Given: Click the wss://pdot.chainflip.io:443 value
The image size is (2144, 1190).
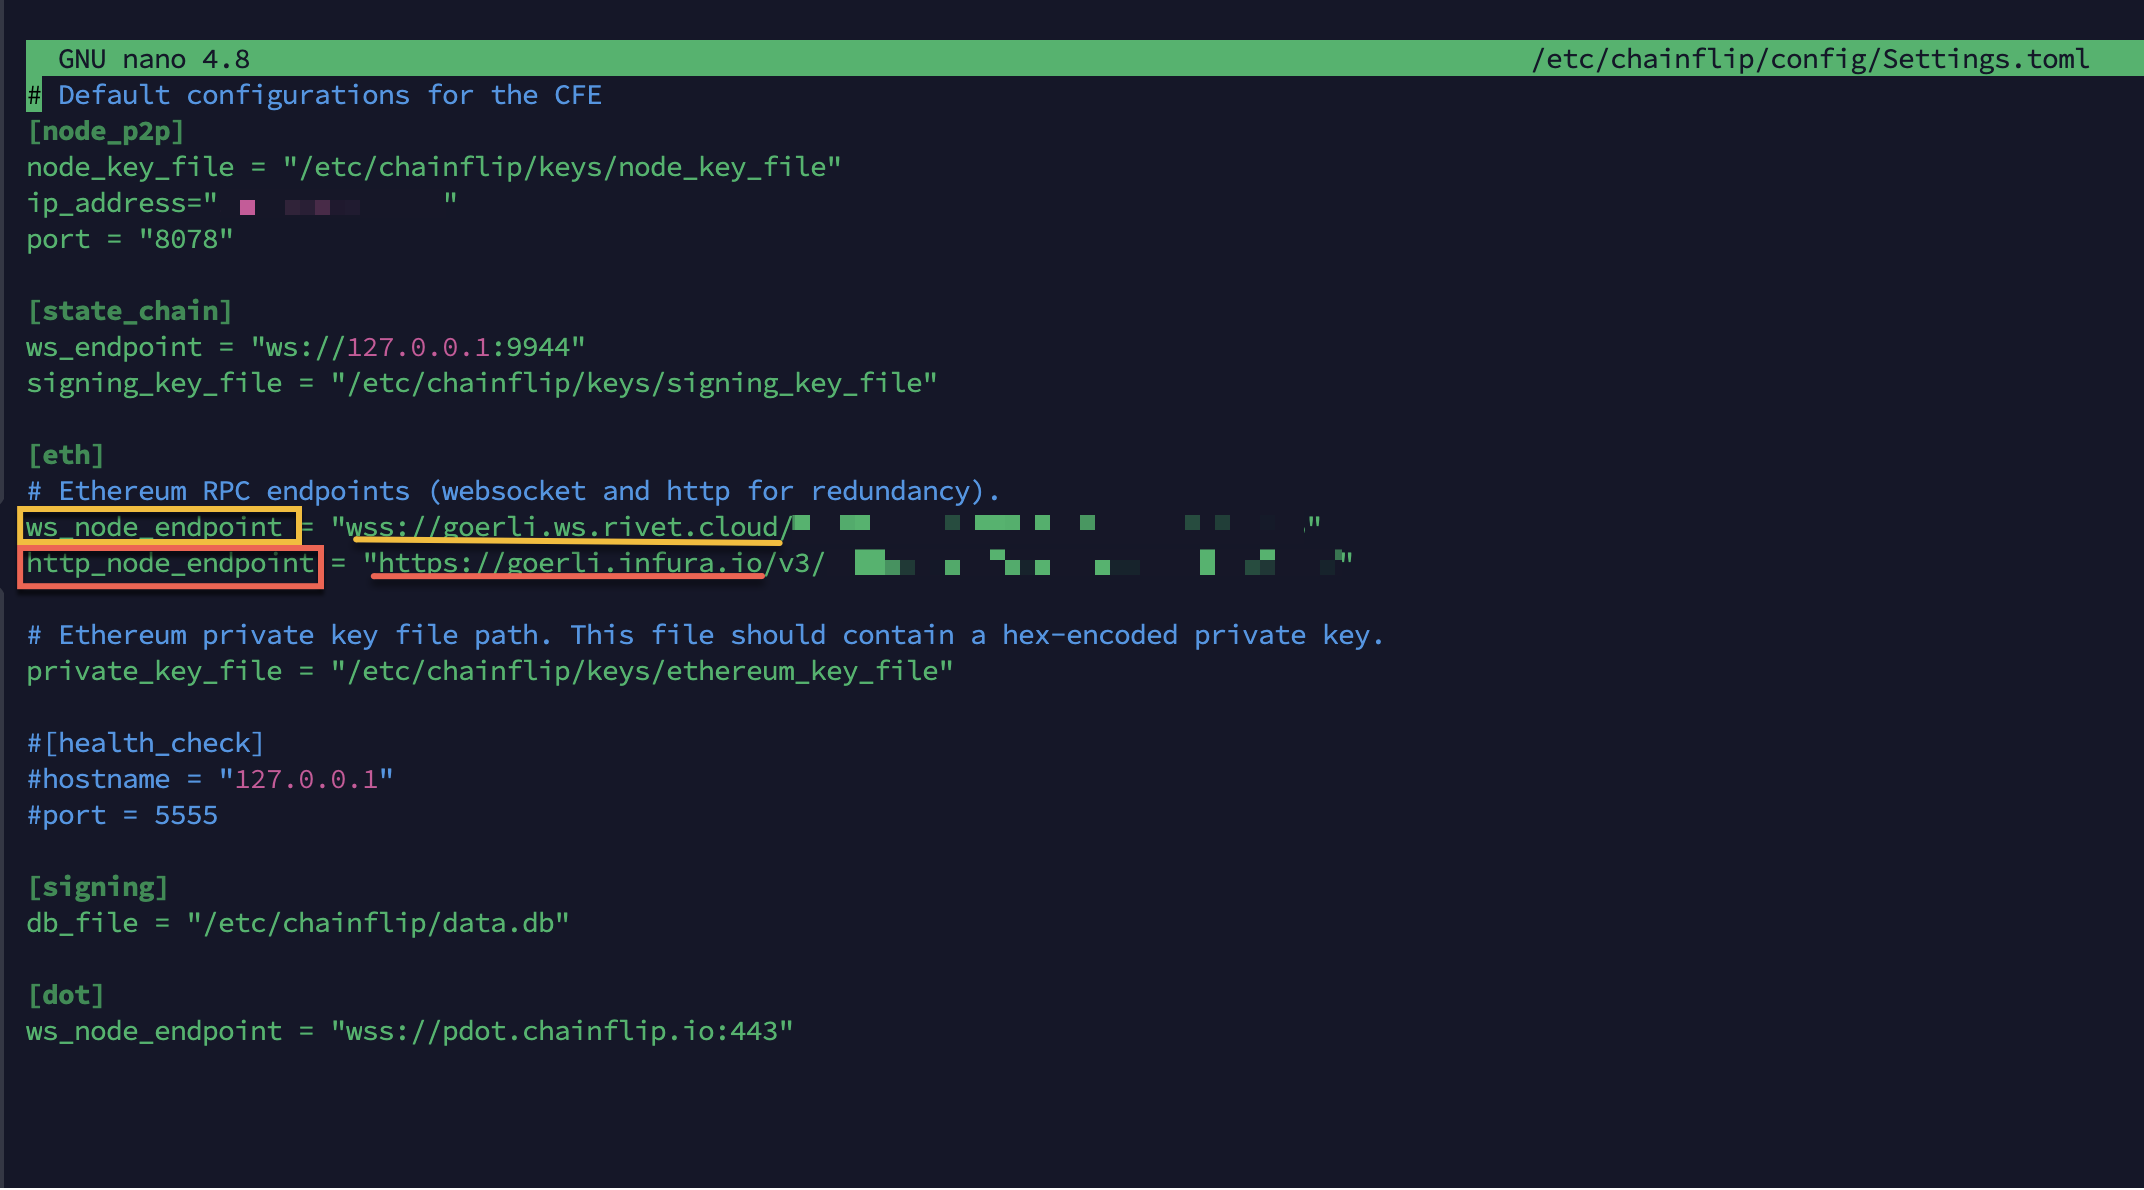Looking at the screenshot, I should (562, 1031).
